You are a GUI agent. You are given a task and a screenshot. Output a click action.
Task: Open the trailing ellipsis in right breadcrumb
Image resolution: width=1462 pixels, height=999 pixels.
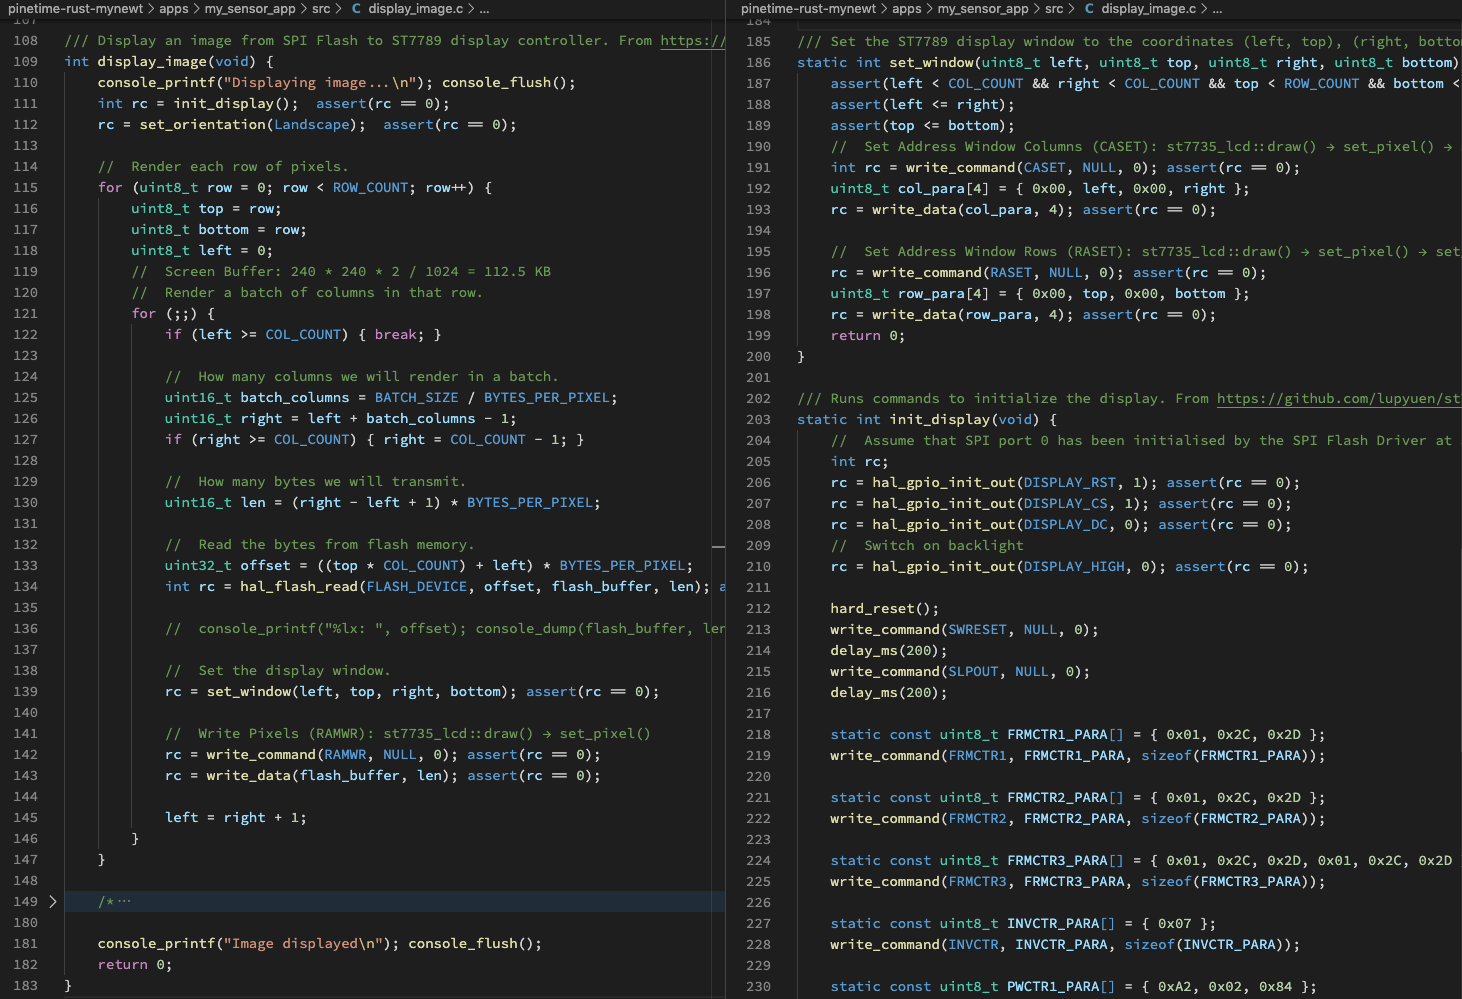(x=1217, y=9)
